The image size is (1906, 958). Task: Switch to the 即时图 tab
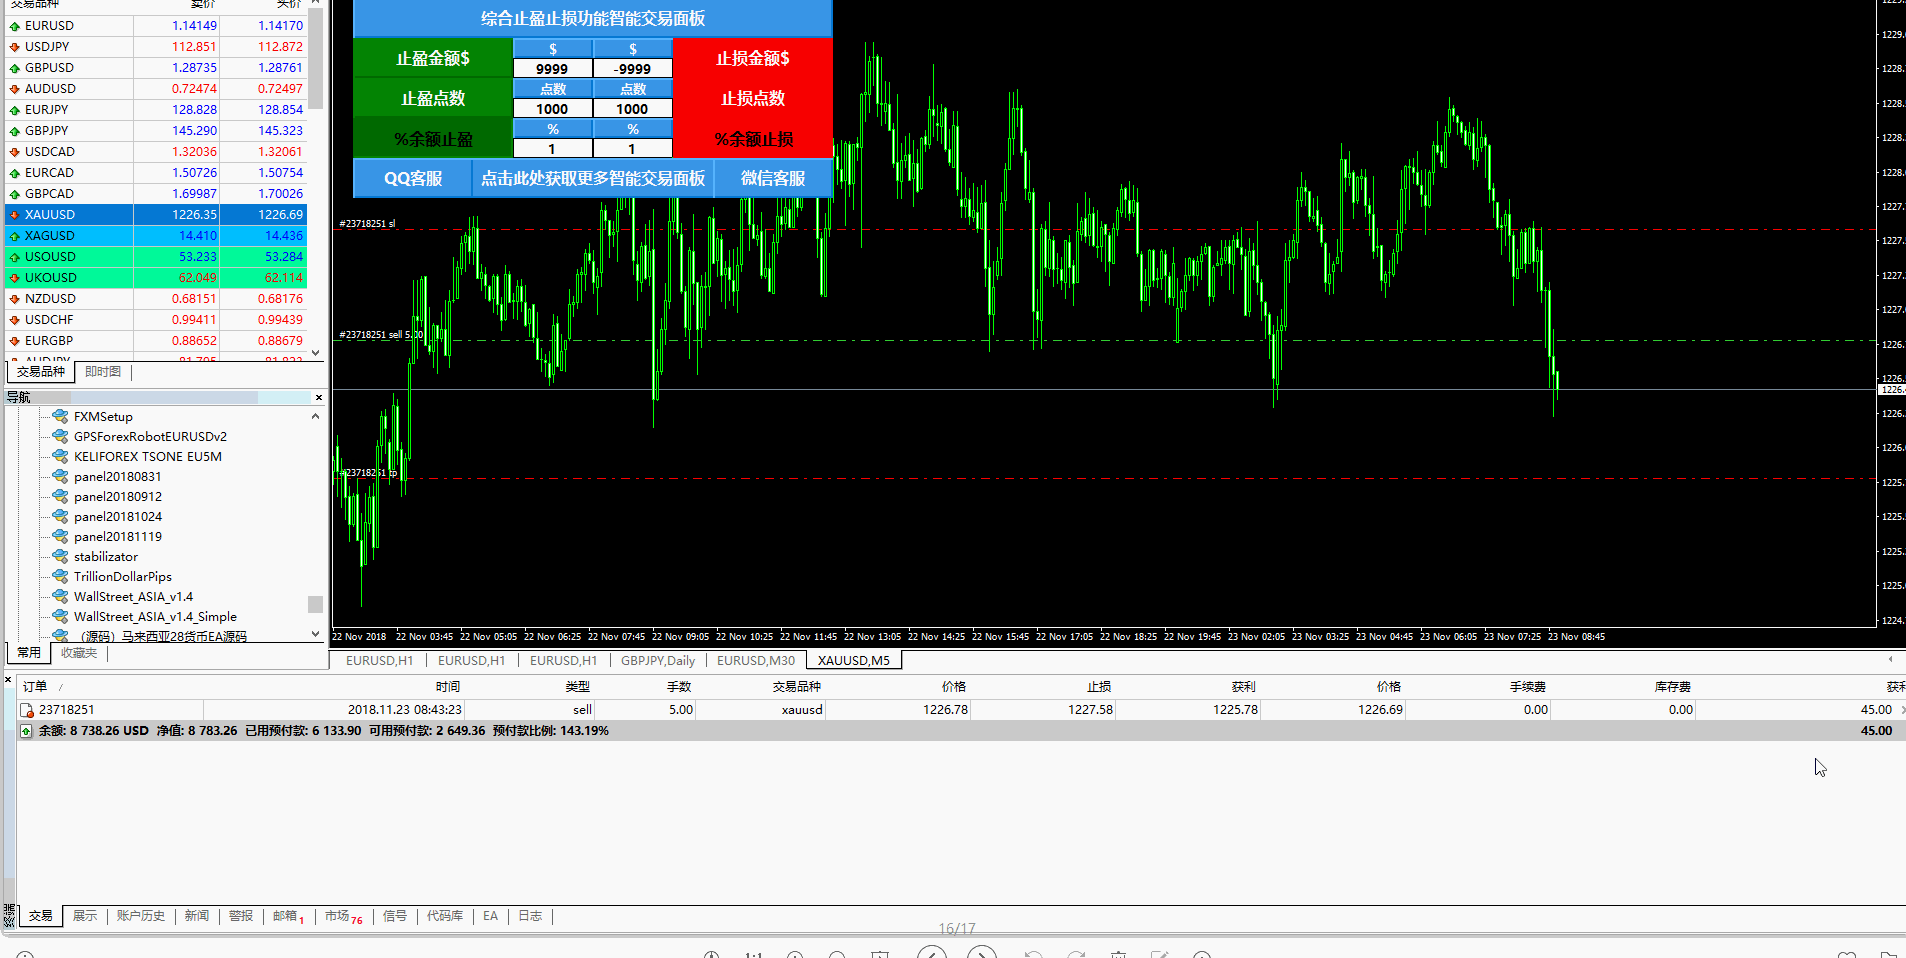[103, 372]
